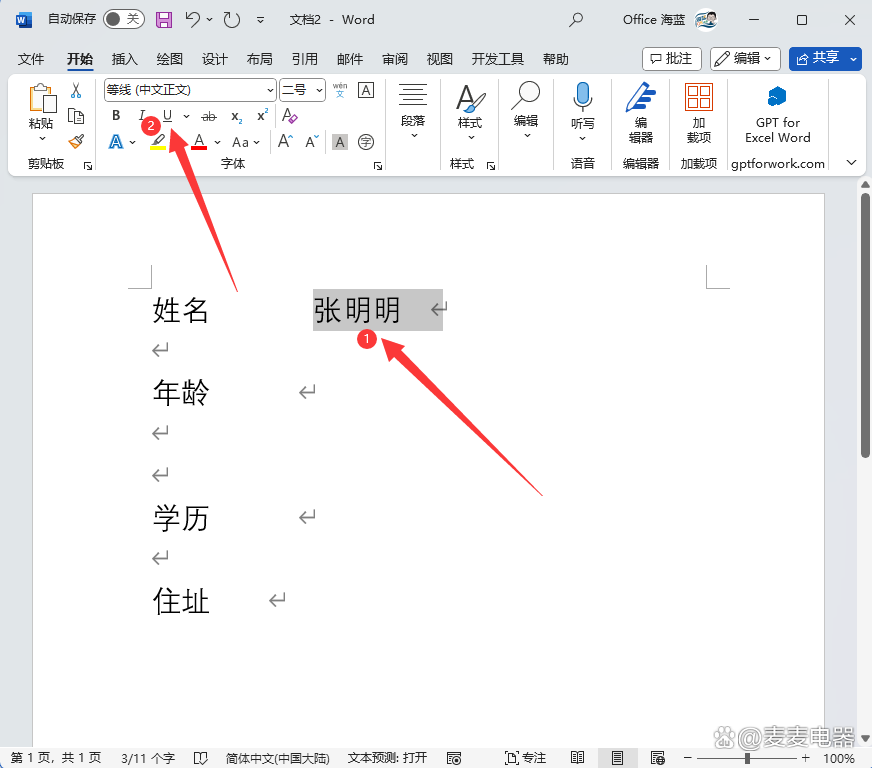This screenshot has width=872, height=768.
Task: Click the Character Border icon
Action: coord(366,90)
